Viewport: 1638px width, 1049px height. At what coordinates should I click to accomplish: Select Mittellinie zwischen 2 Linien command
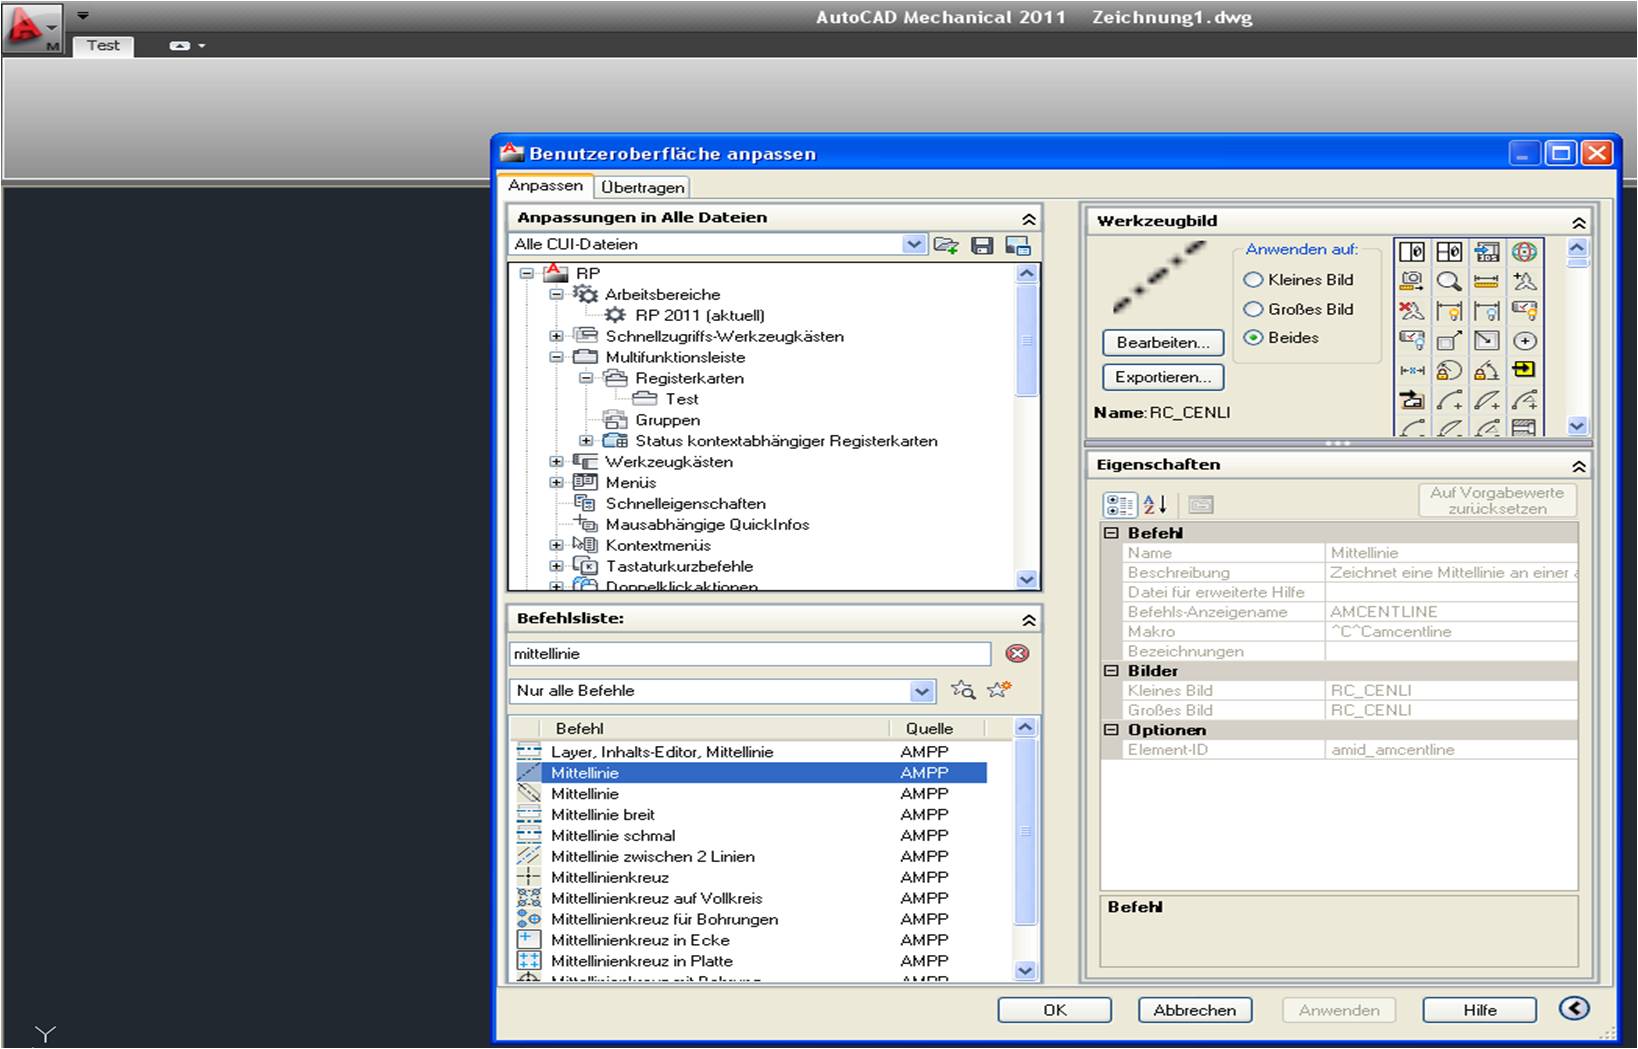[x=749, y=857]
